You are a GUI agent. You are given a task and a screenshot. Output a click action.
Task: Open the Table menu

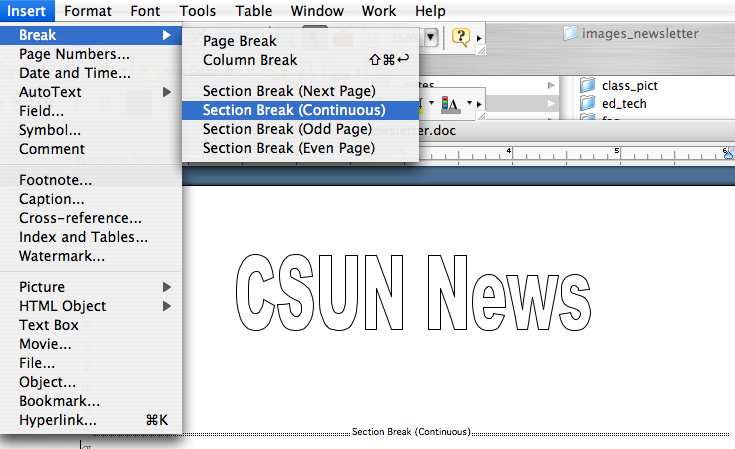pos(254,11)
